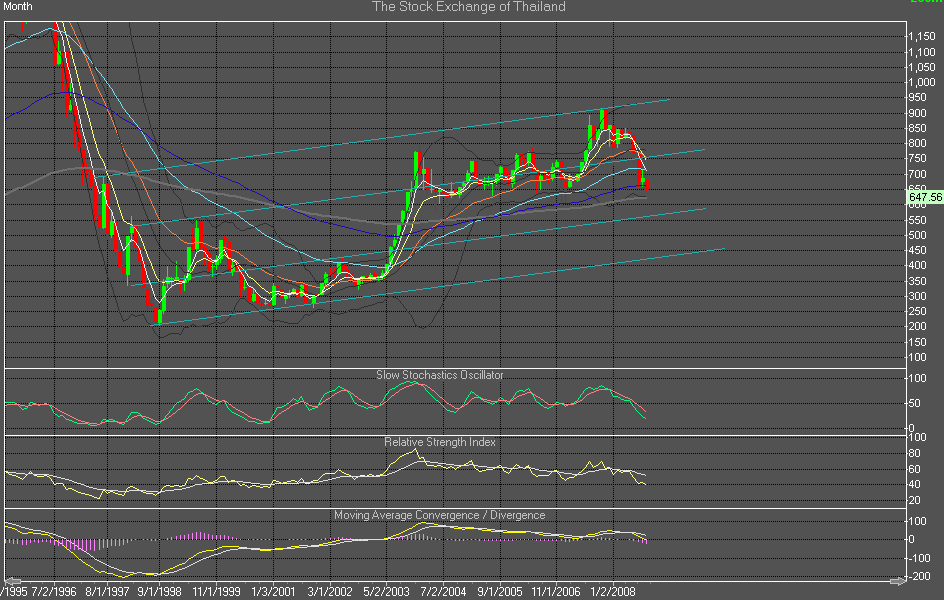The width and height of the screenshot is (944, 600).
Task: Click the 3/1/2002 date label
Action: [x=330, y=592]
